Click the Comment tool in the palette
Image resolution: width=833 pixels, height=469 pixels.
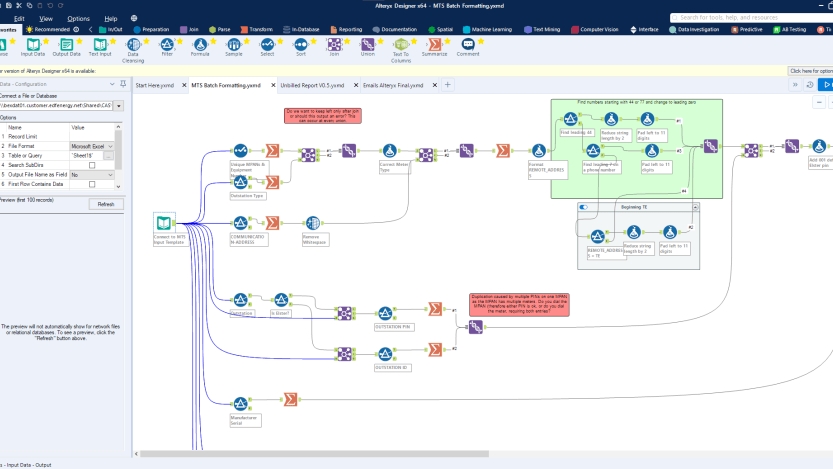467,45
